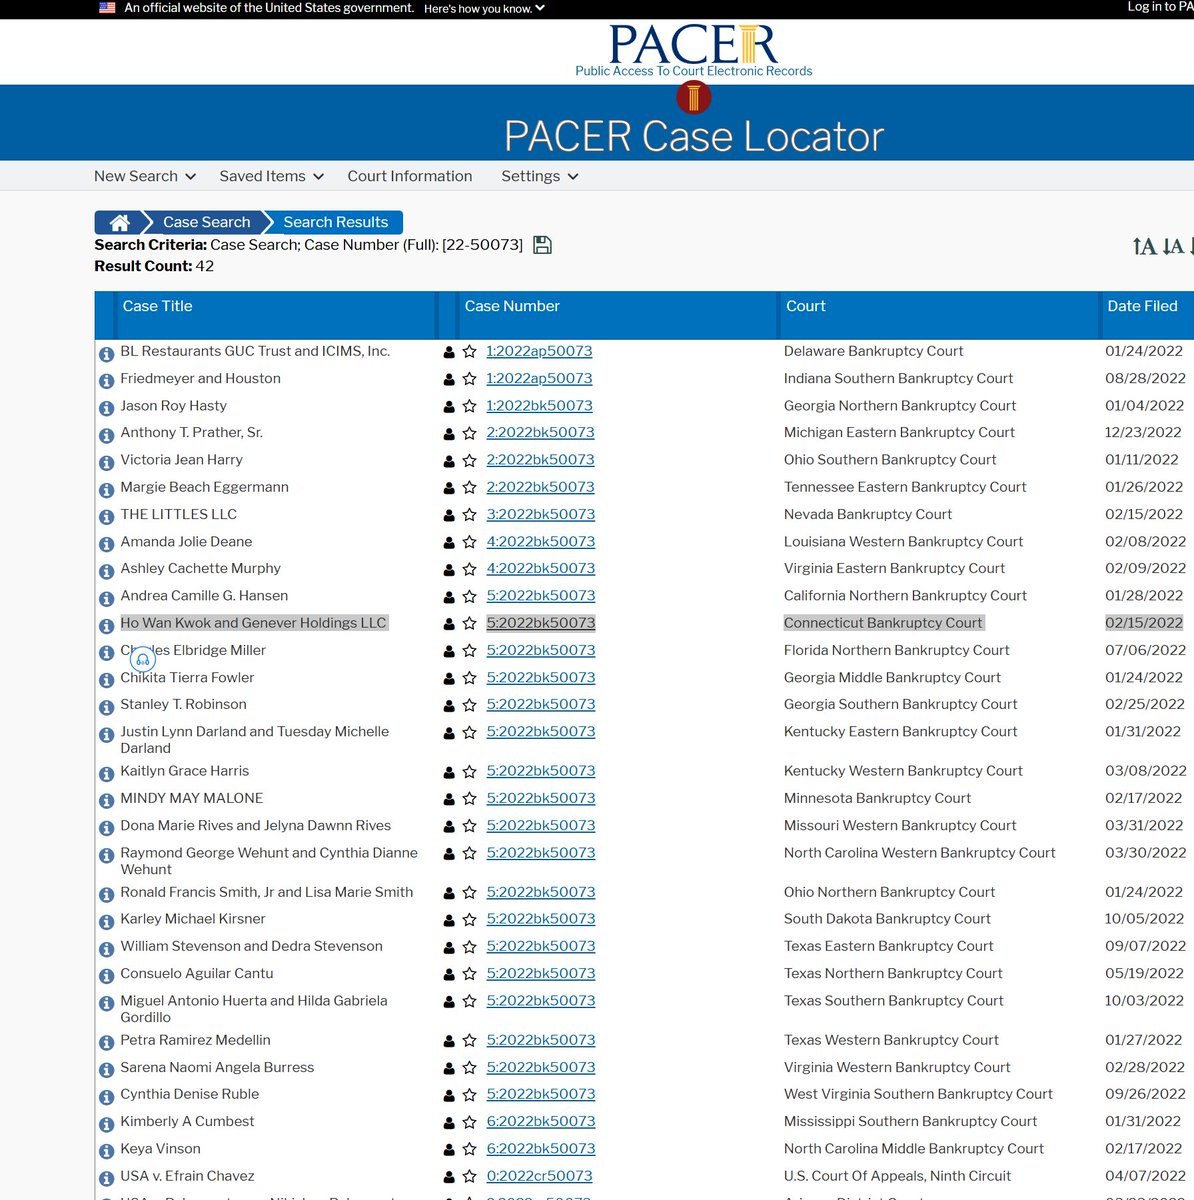Open party icon for Margie Beach Eggermann row

click(x=449, y=488)
